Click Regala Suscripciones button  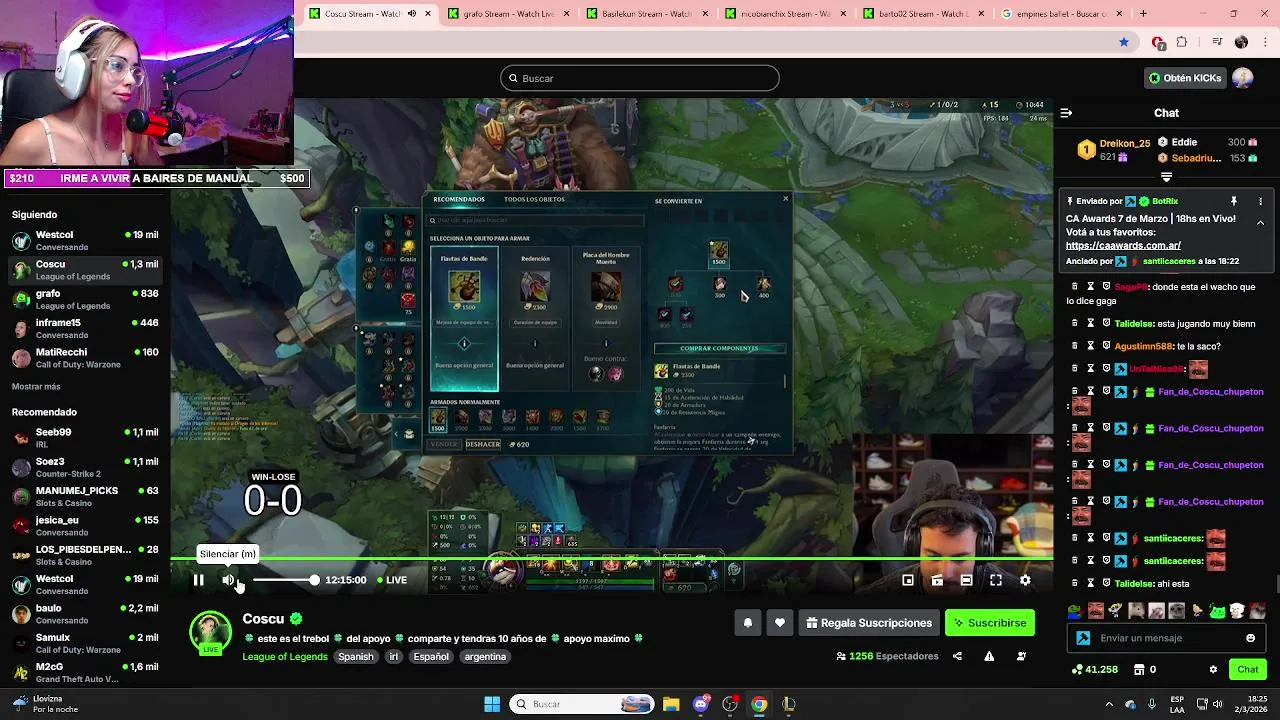869,623
